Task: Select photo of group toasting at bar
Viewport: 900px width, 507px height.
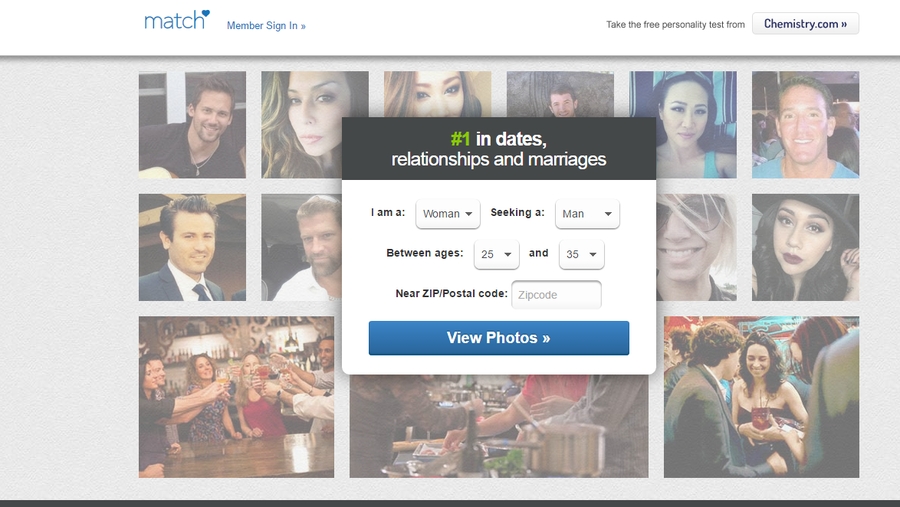Action: (x=236, y=397)
